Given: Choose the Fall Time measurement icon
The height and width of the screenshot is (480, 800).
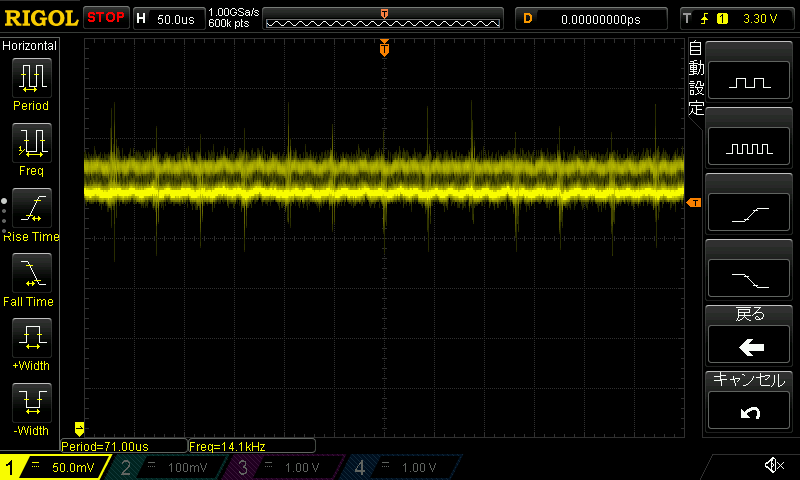Looking at the screenshot, I should tap(32, 272).
